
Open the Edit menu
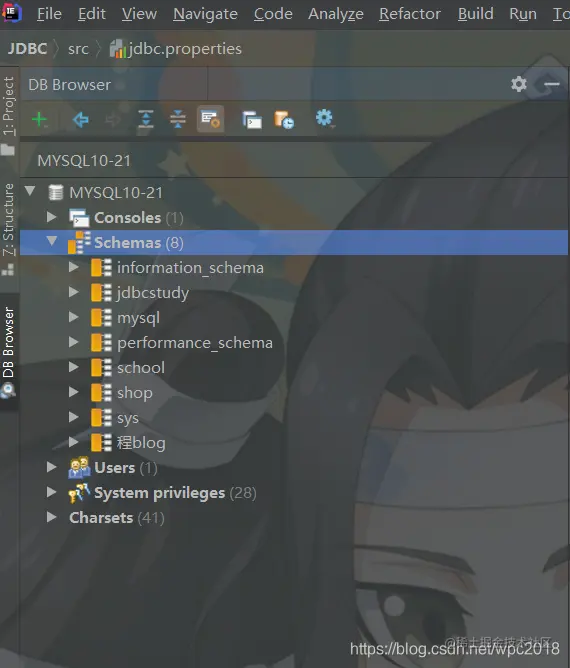(92, 14)
